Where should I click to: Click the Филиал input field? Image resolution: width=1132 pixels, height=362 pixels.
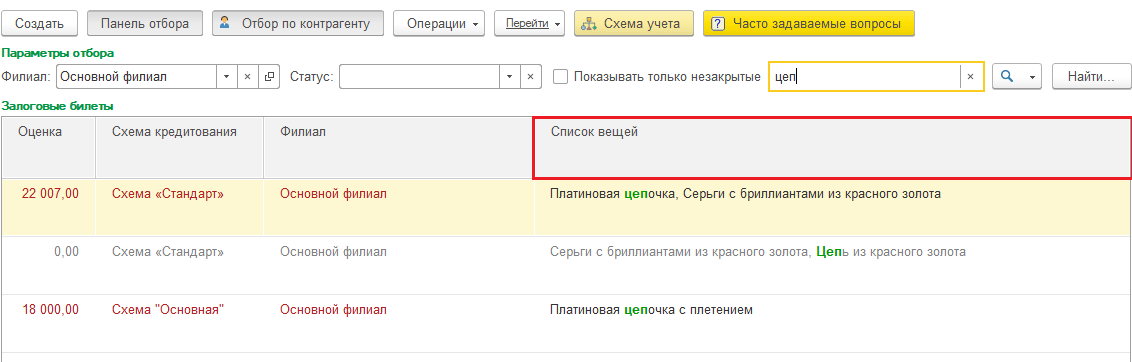tap(136, 77)
